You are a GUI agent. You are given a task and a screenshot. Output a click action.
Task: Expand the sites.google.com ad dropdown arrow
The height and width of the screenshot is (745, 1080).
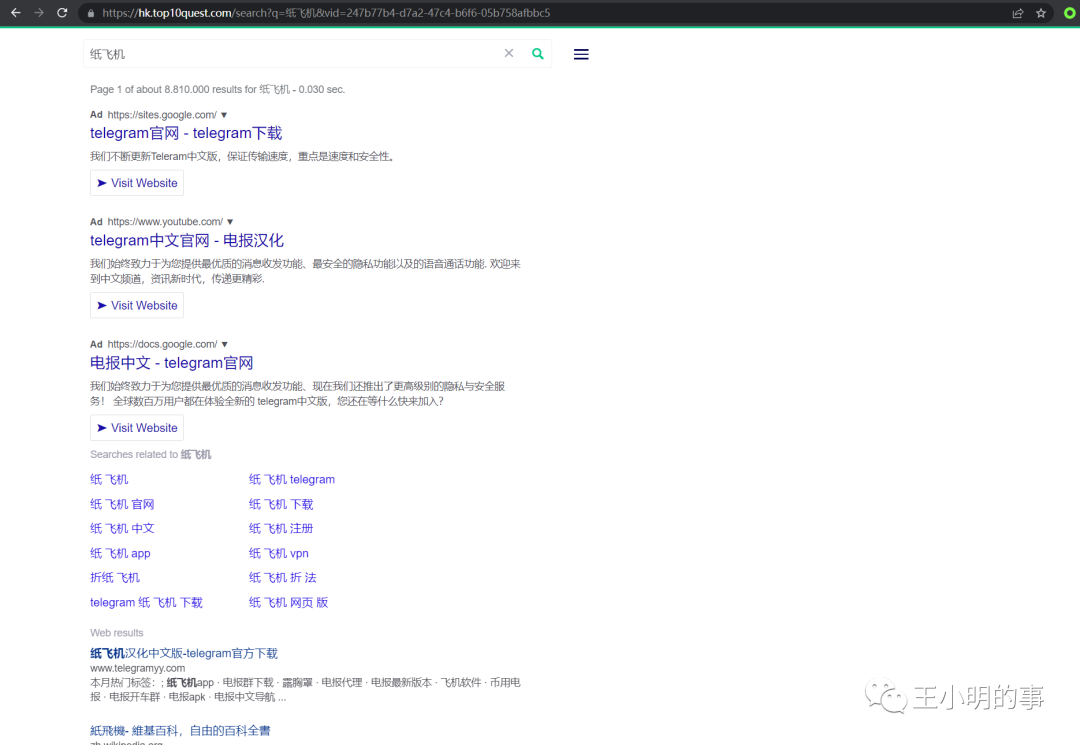click(x=224, y=115)
